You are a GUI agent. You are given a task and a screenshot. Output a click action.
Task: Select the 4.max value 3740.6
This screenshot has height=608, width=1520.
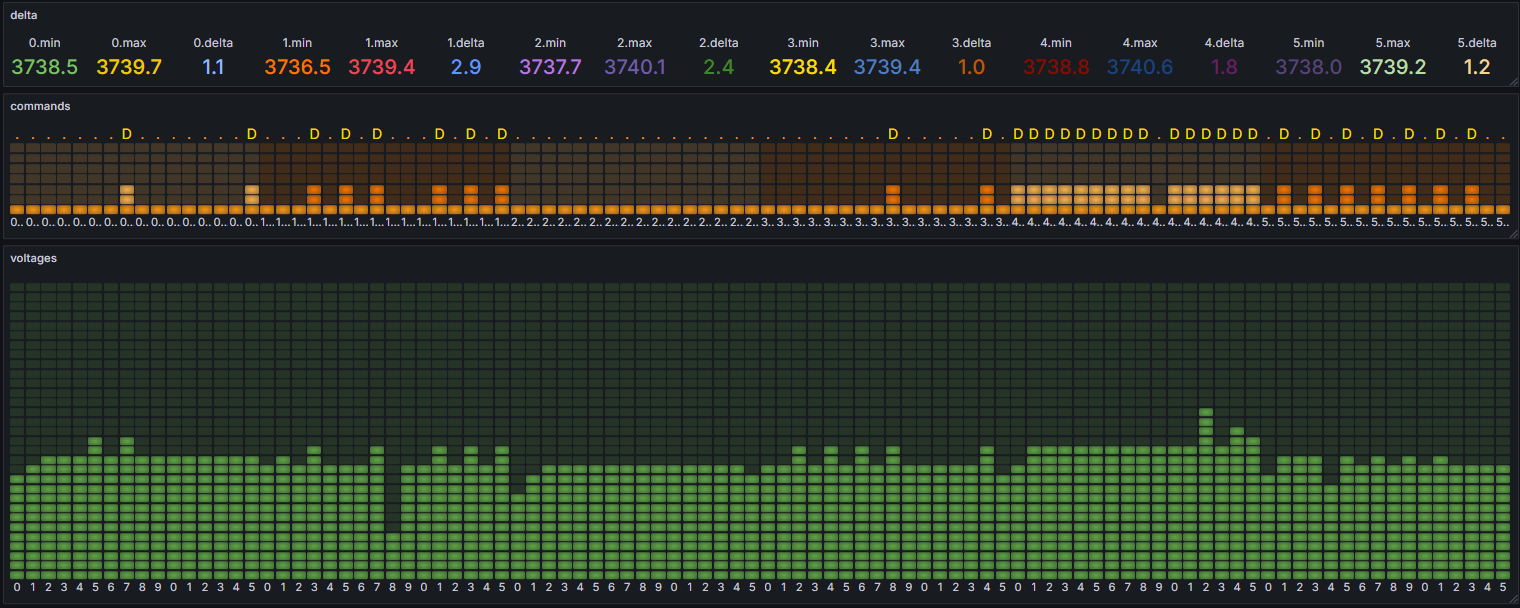(x=1140, y=67)
